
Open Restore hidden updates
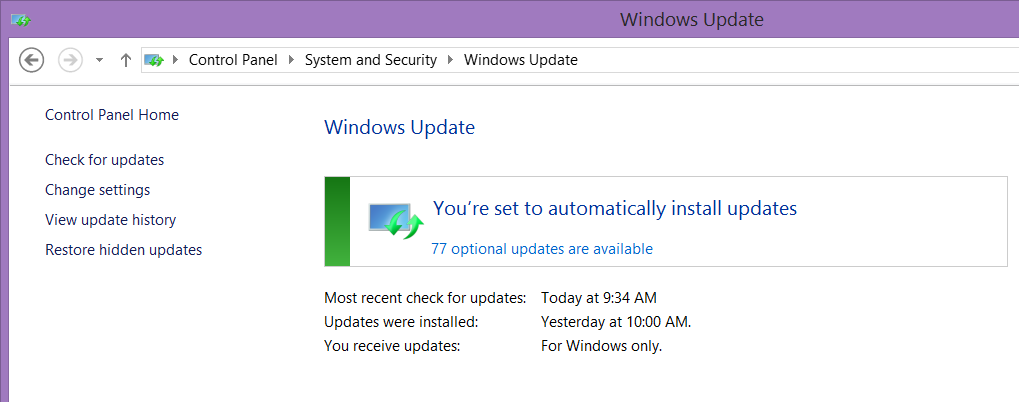pos(123,250)
